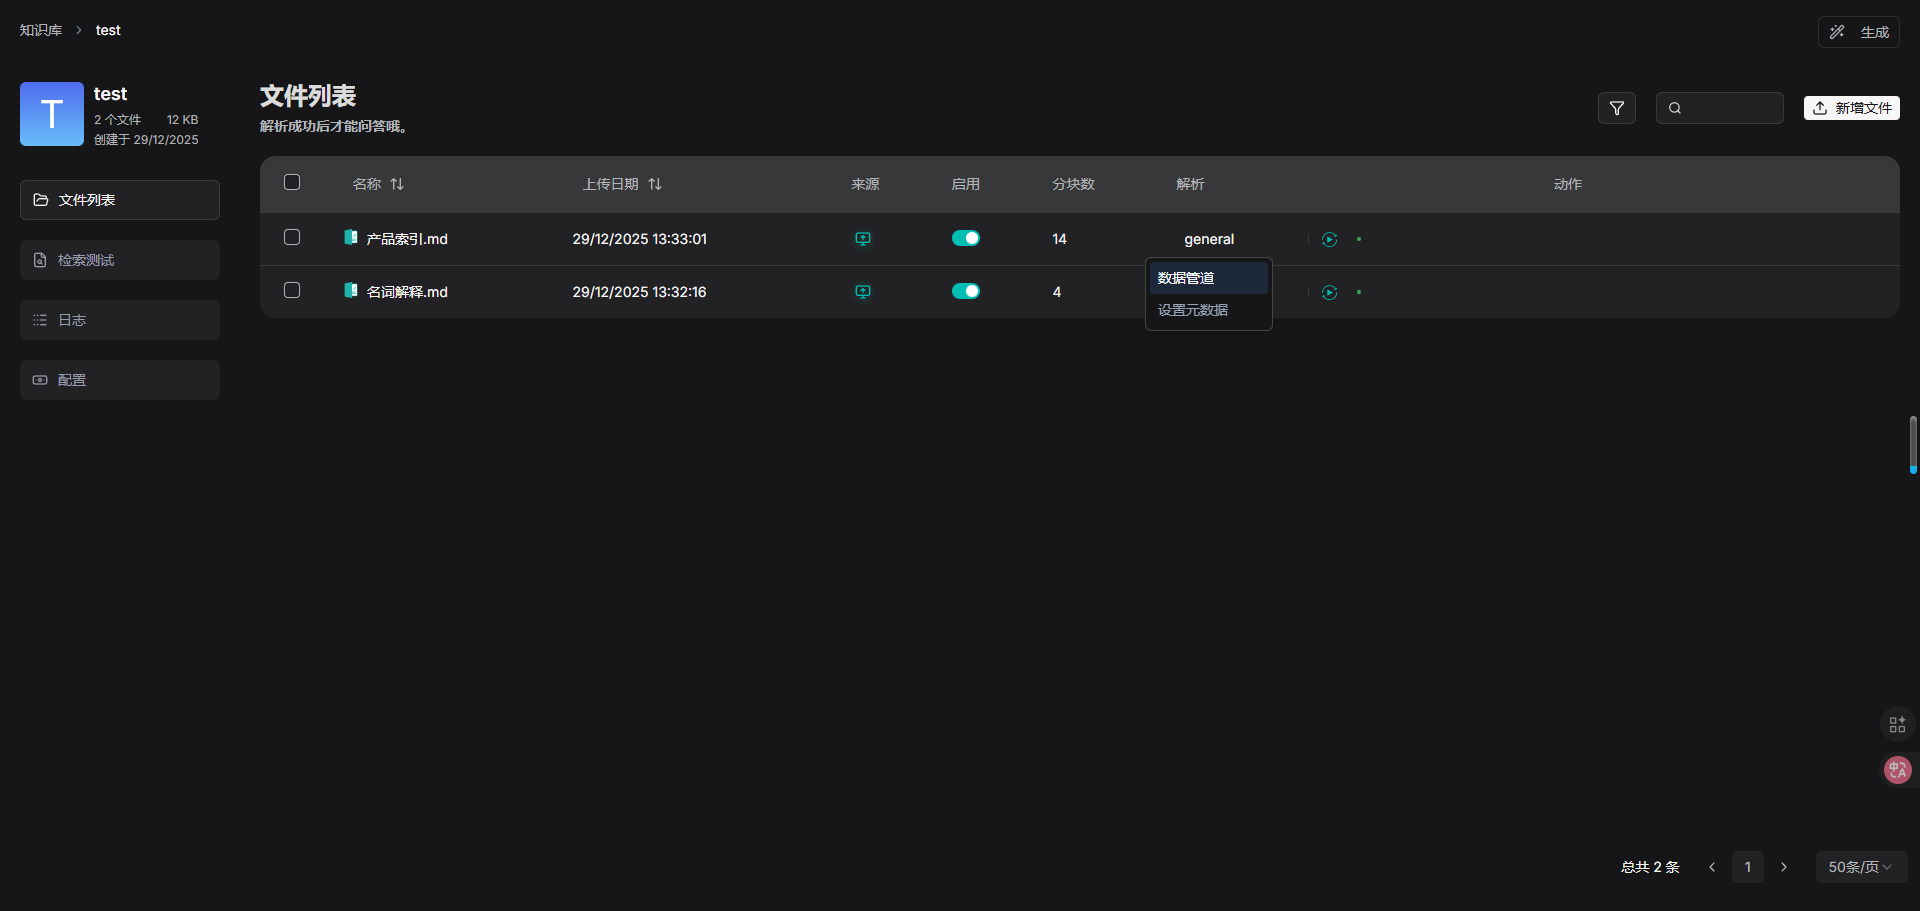Go to next page with right chevron
Screen dimensions: 1920x911
point(1784,867)
